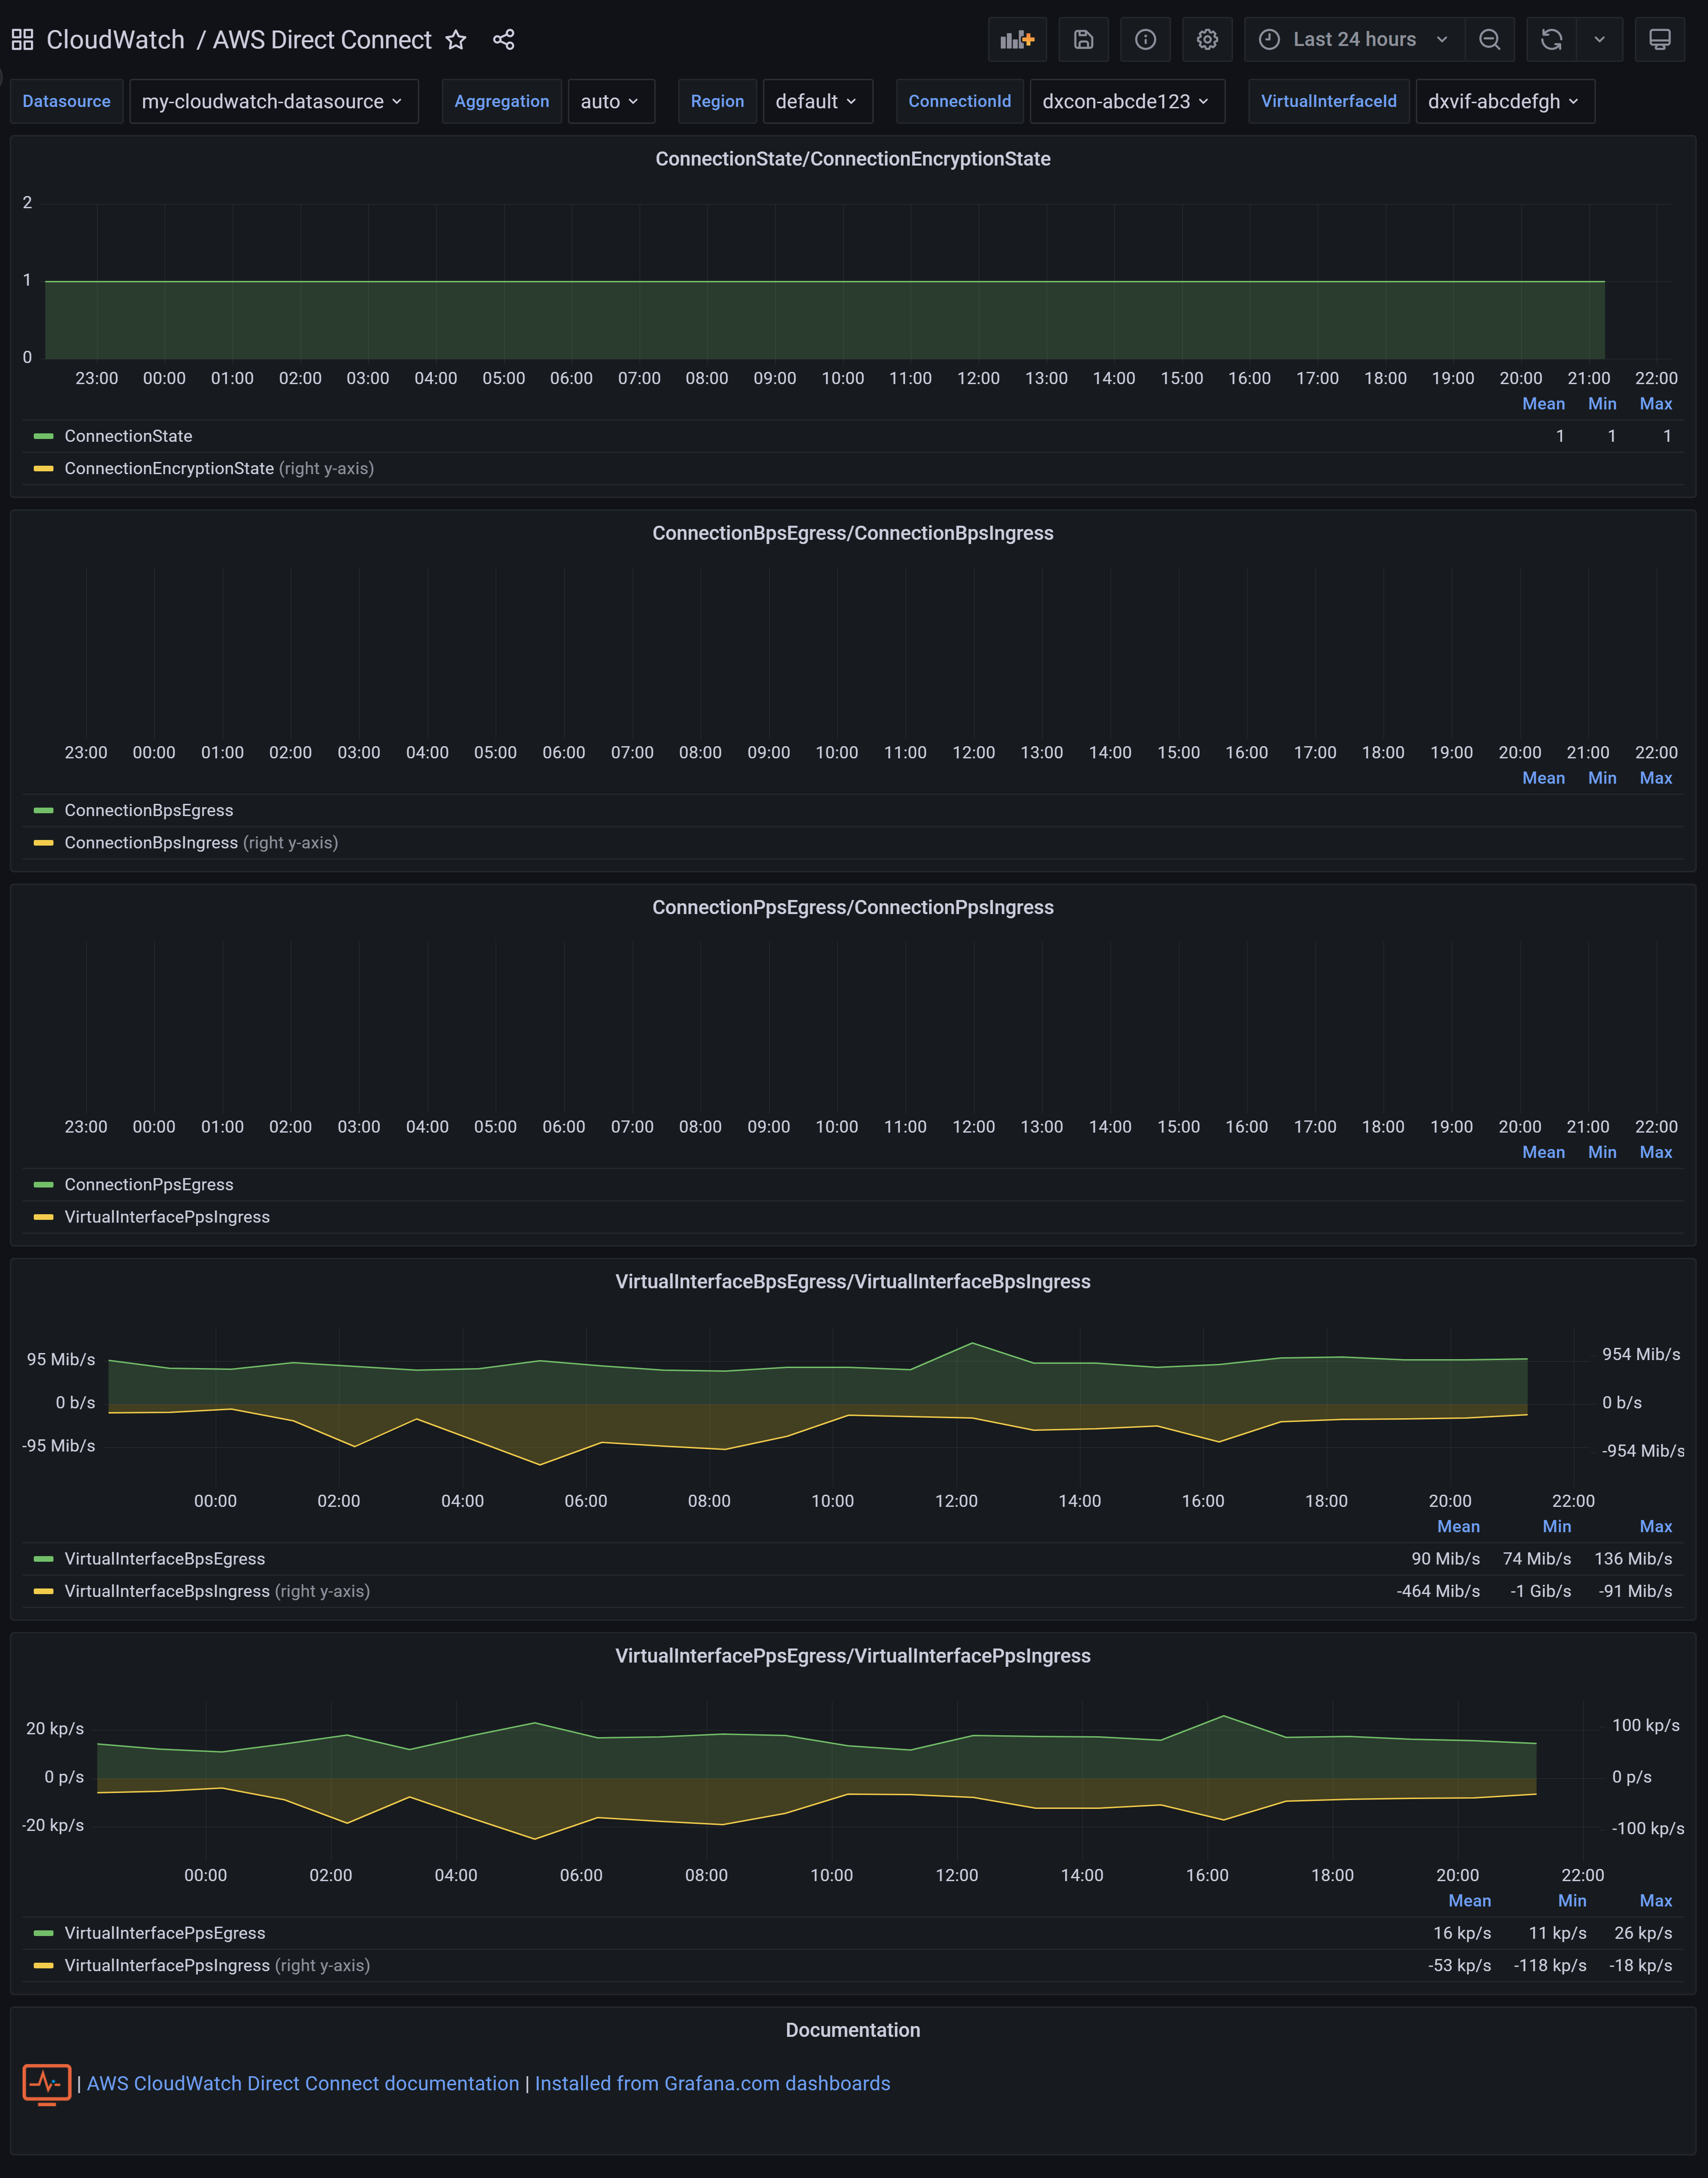Toggle ConnectionBpsIngress series visibility
The image size is (1708, 2178).
tap(151, 843)
